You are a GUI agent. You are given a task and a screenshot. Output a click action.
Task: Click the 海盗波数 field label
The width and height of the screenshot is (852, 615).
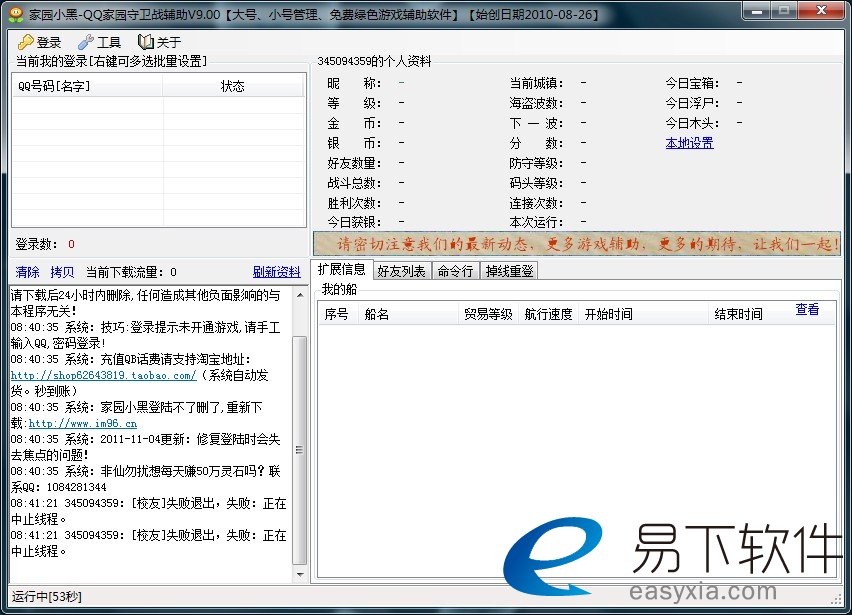(x=536, y=103)
